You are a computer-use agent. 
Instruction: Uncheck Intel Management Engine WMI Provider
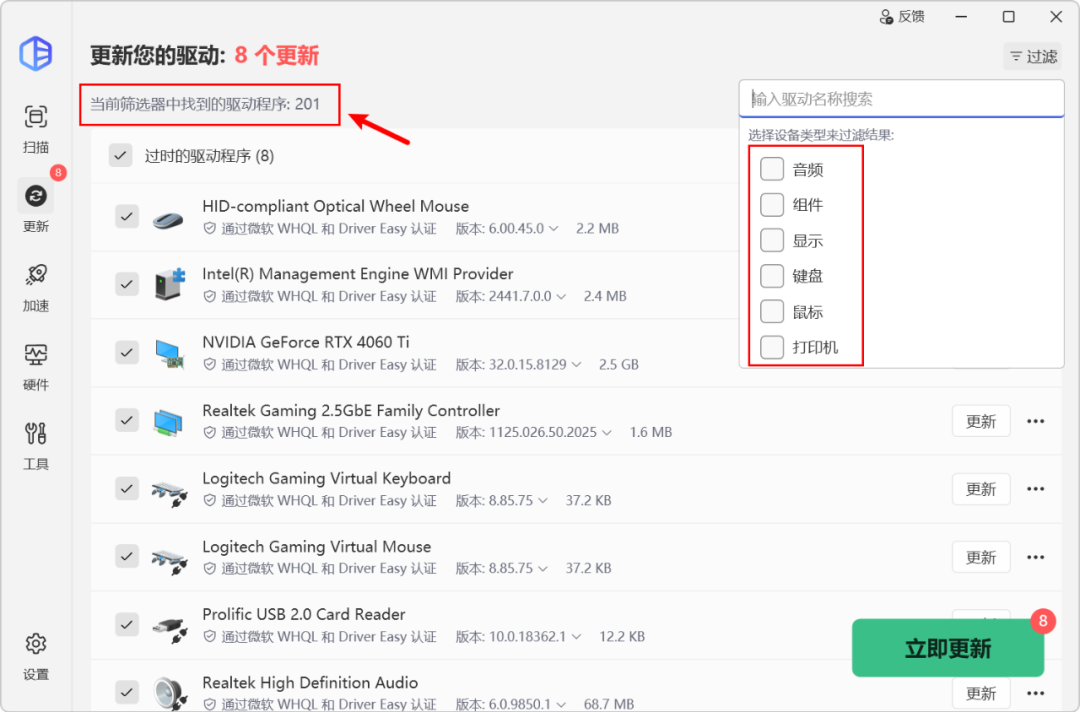tap(127, 284)
